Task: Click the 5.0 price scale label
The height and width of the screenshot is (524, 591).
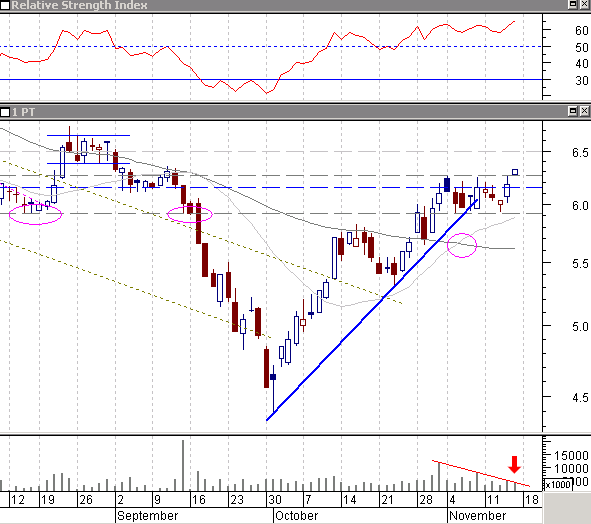Action: click(580, 326)
